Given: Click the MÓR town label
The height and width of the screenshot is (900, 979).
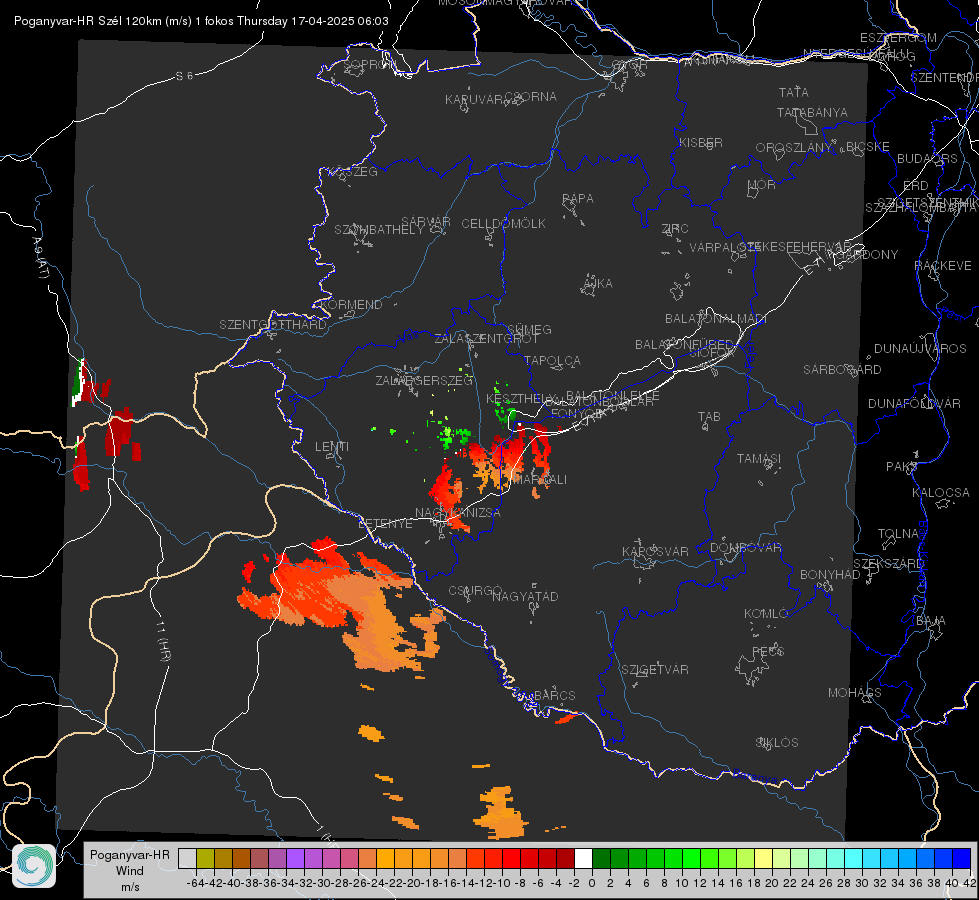Looking at the screenshot, I should pos(762,185).
